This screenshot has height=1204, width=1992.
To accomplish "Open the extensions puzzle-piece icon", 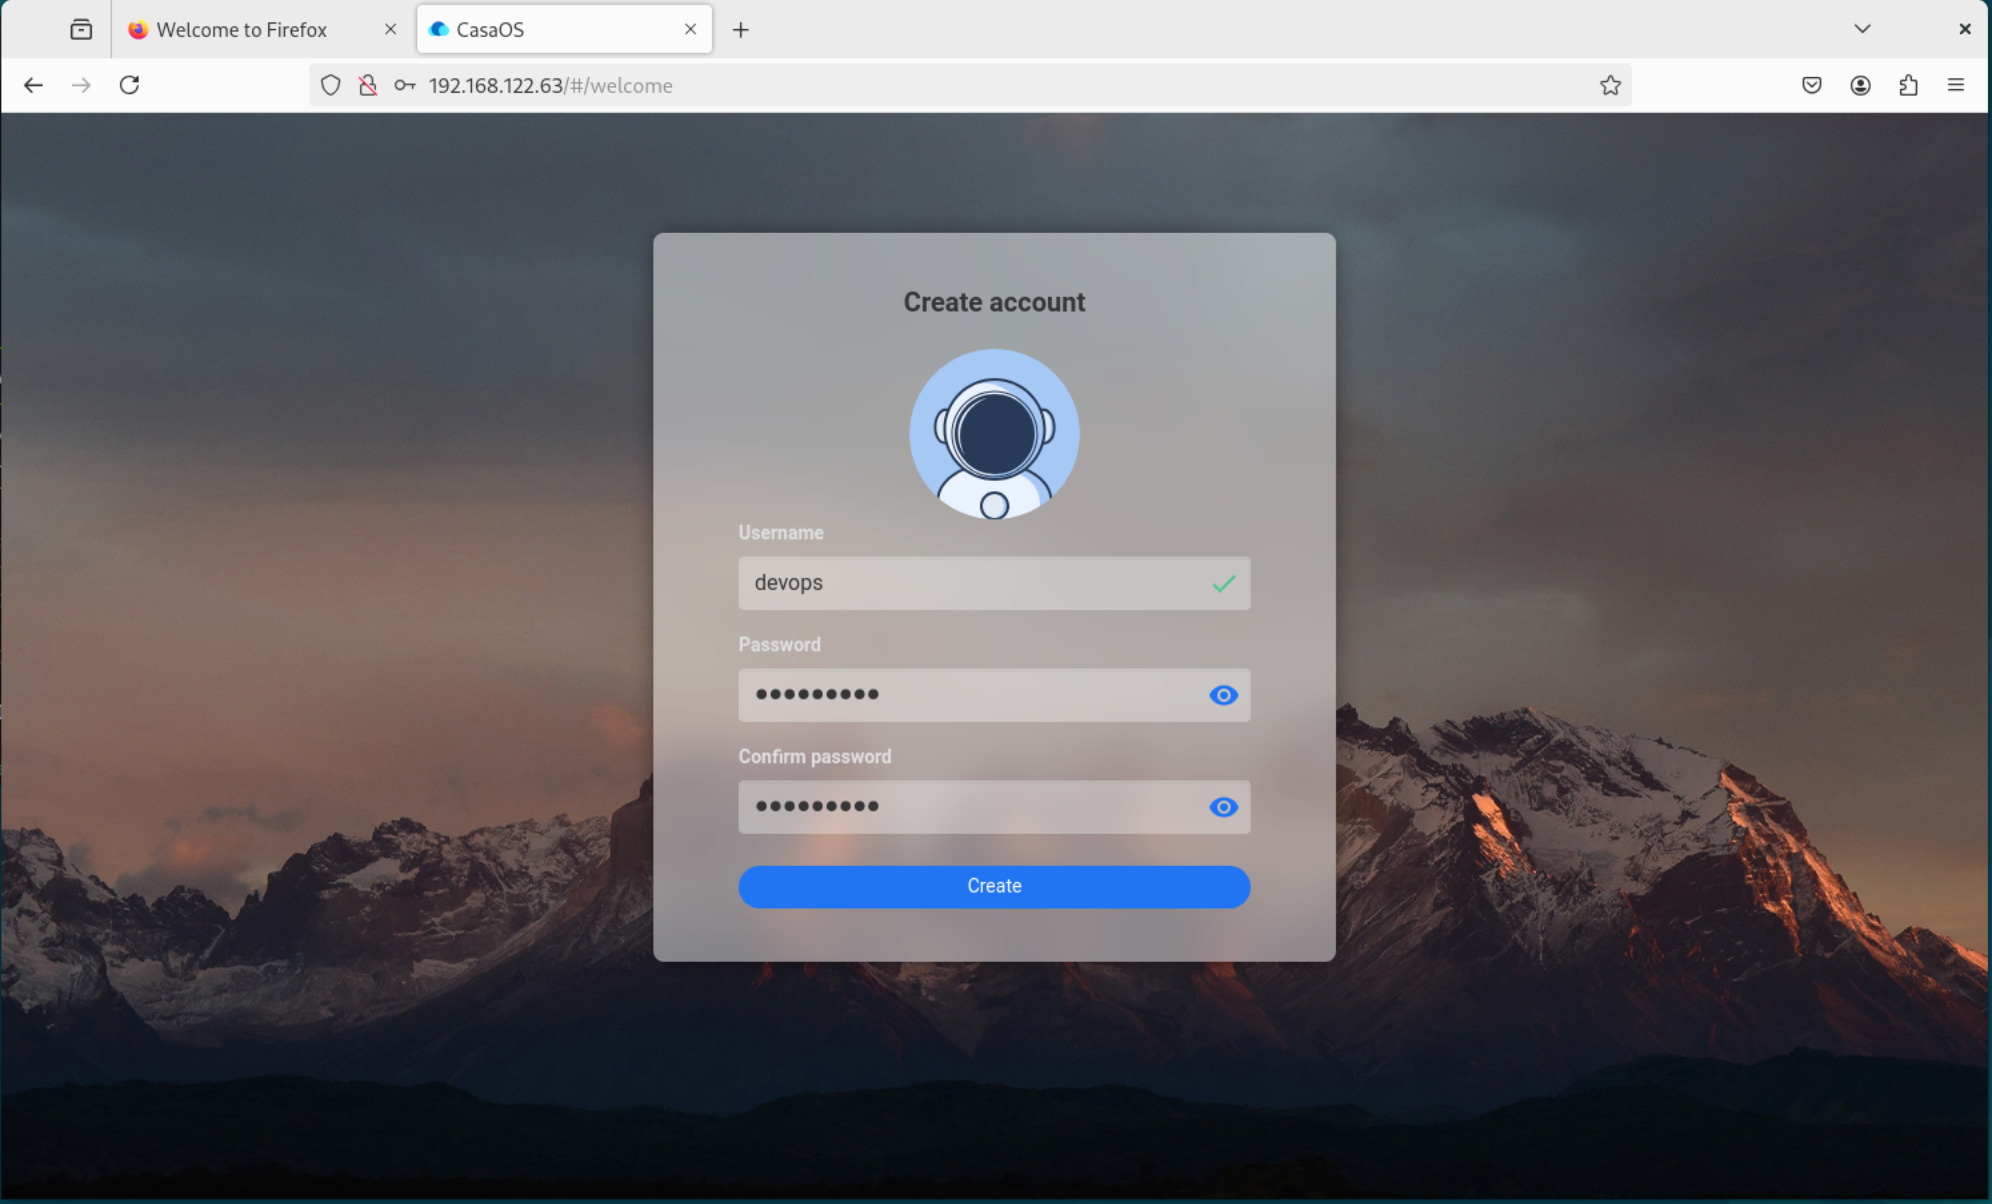I will [x=1907, y=85].
